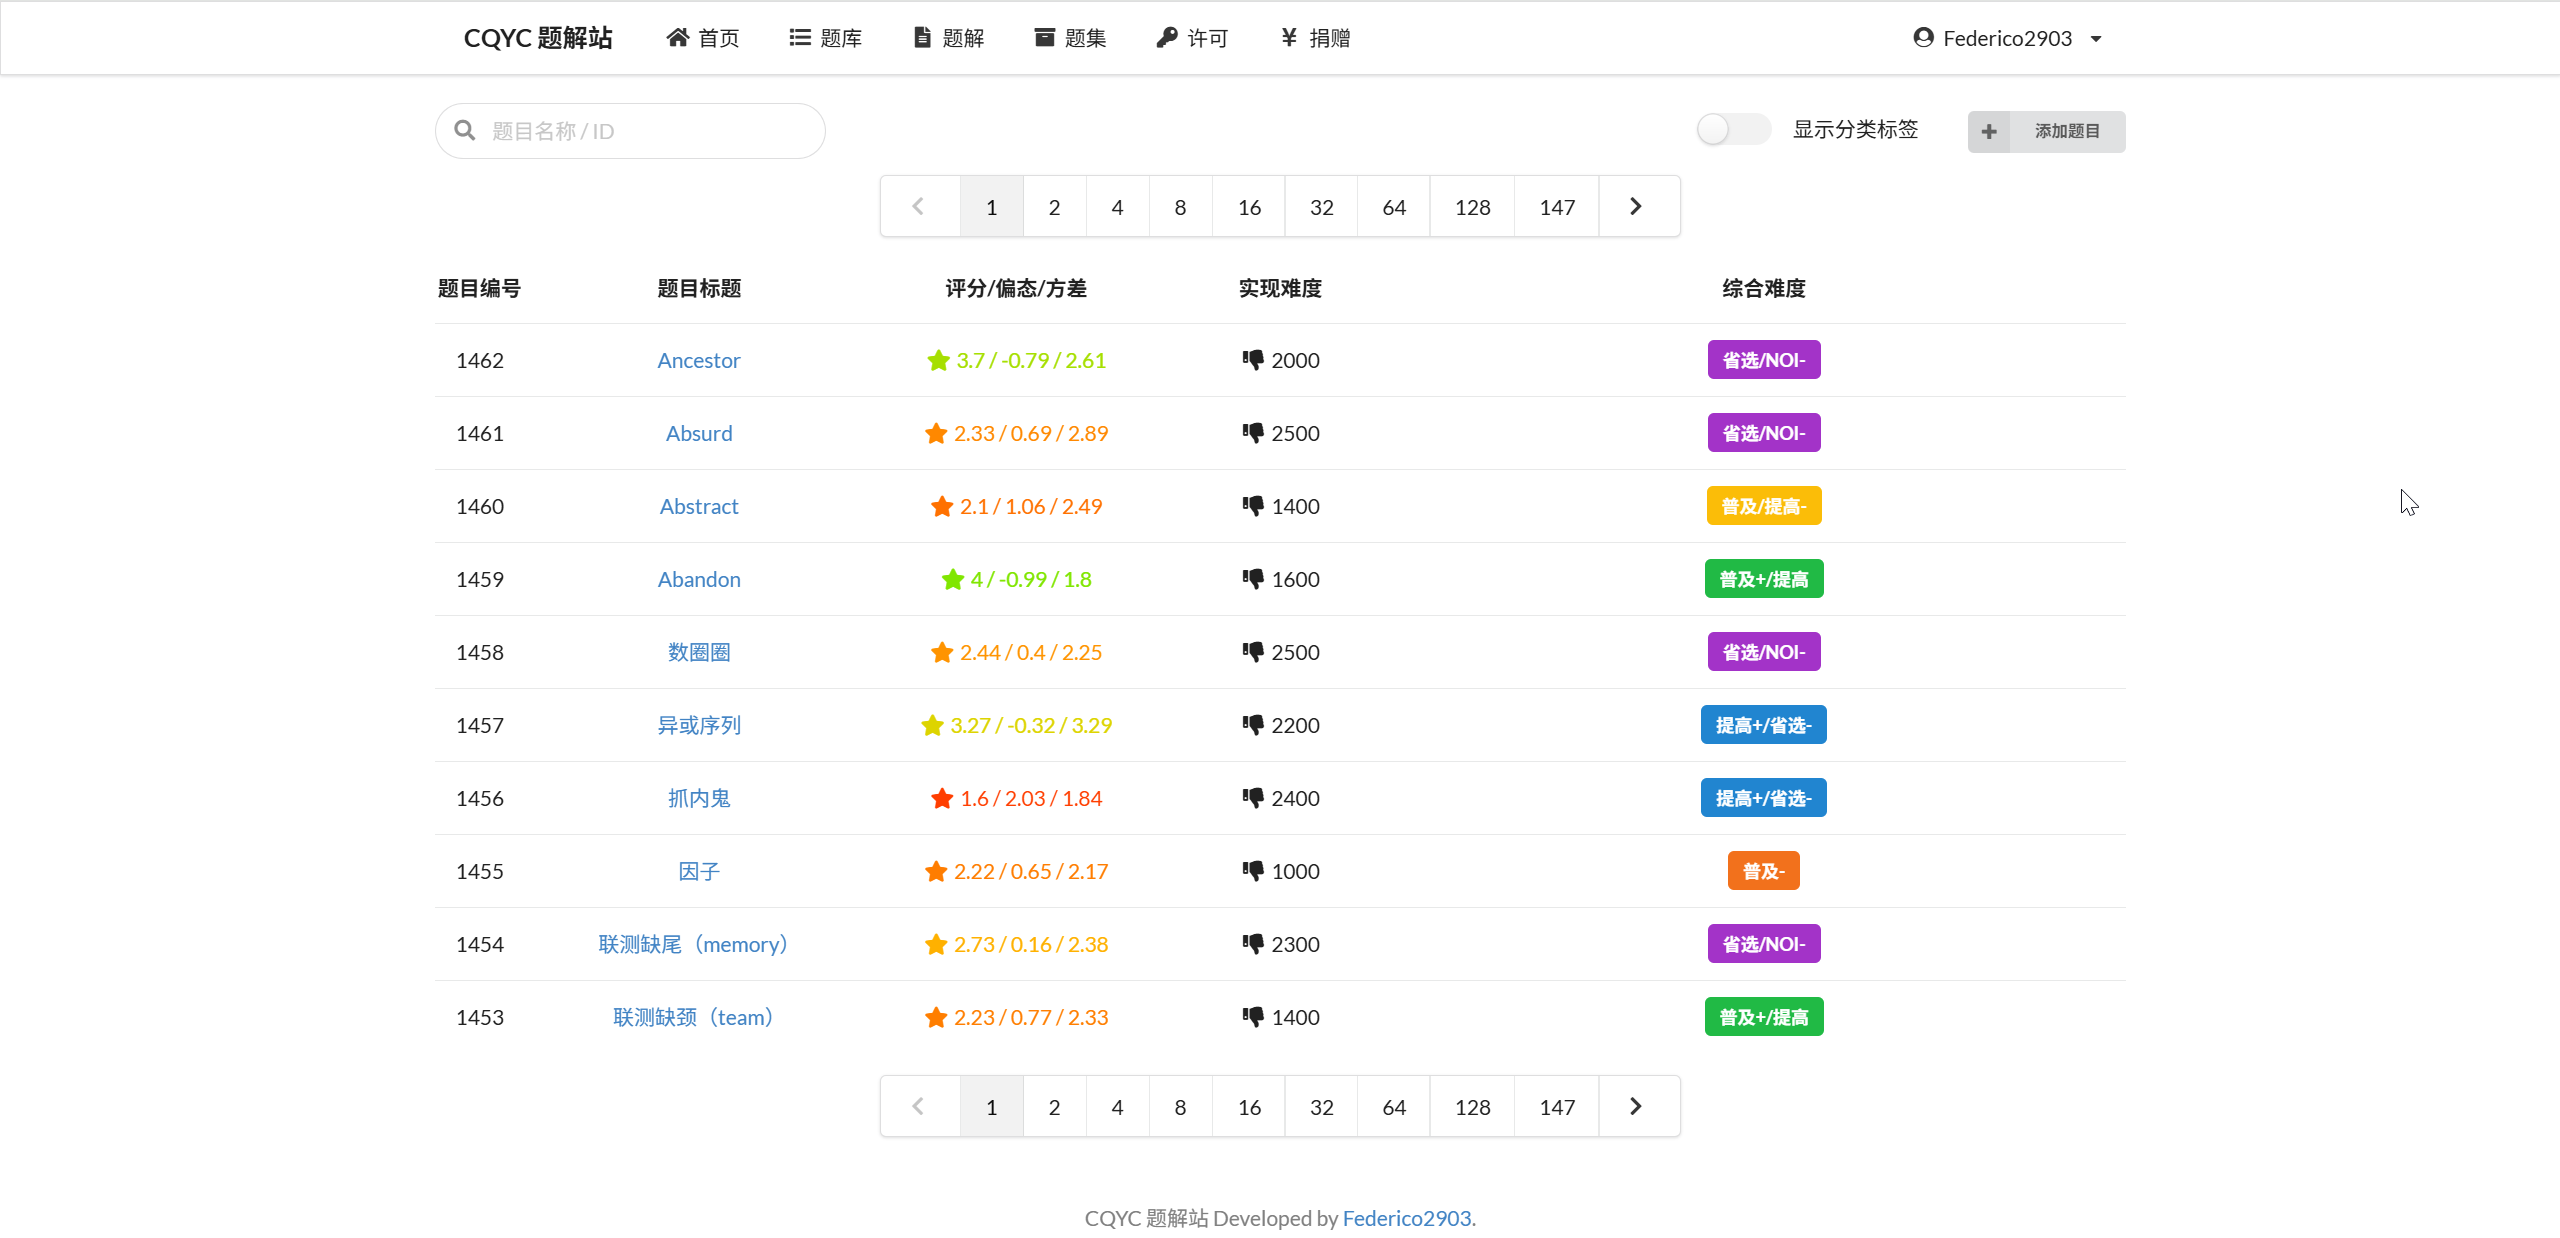Click the star icon in Ancestor row
Viewport: 2560px width, 1238px height.
(x=938, y=360)
